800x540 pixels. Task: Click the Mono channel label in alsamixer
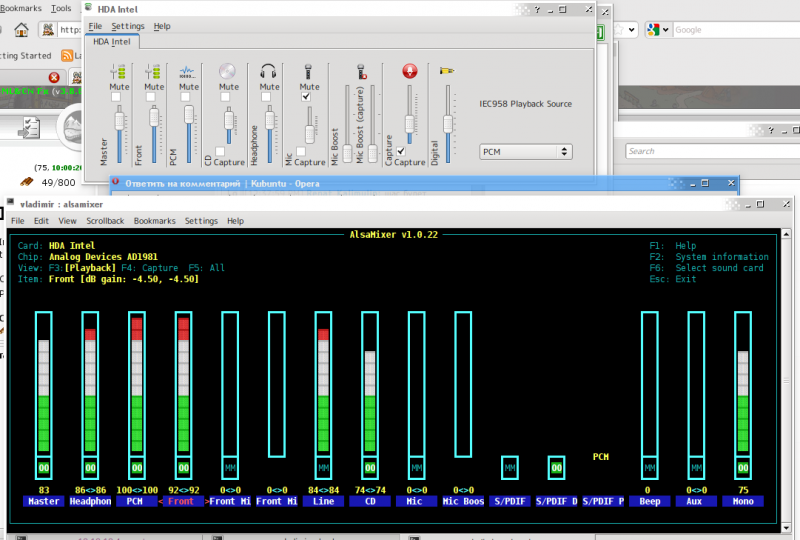pyautogui.click(x=743, y=501)
